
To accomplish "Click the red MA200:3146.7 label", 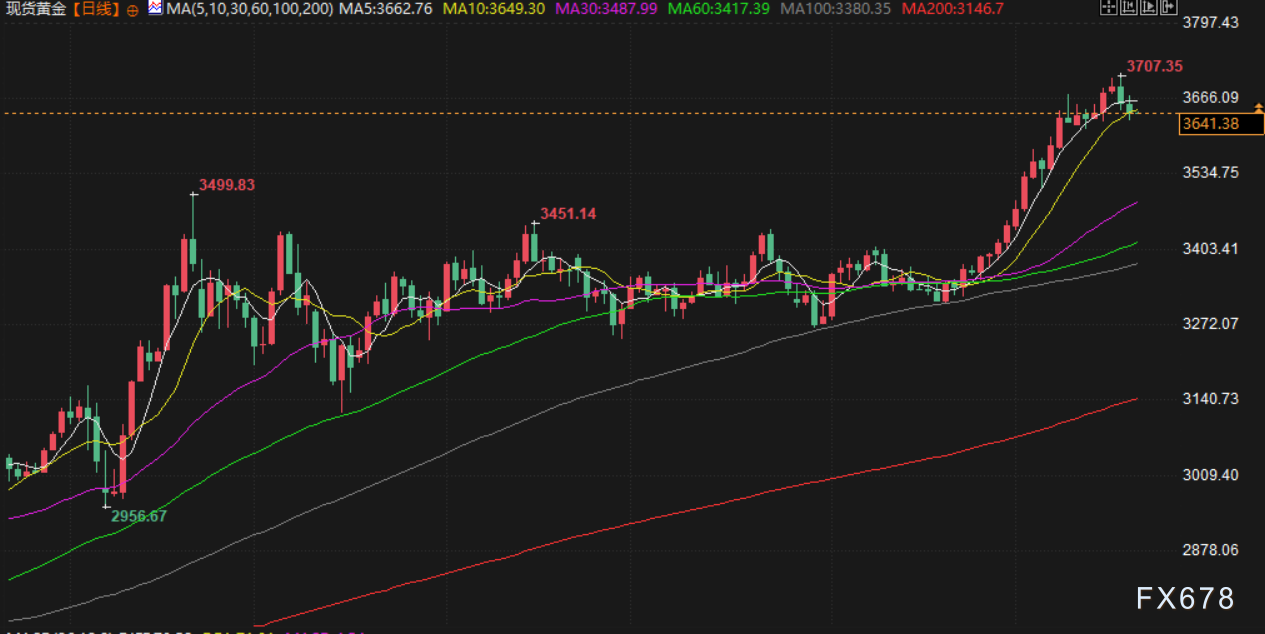I will click(x=952, y=8).
